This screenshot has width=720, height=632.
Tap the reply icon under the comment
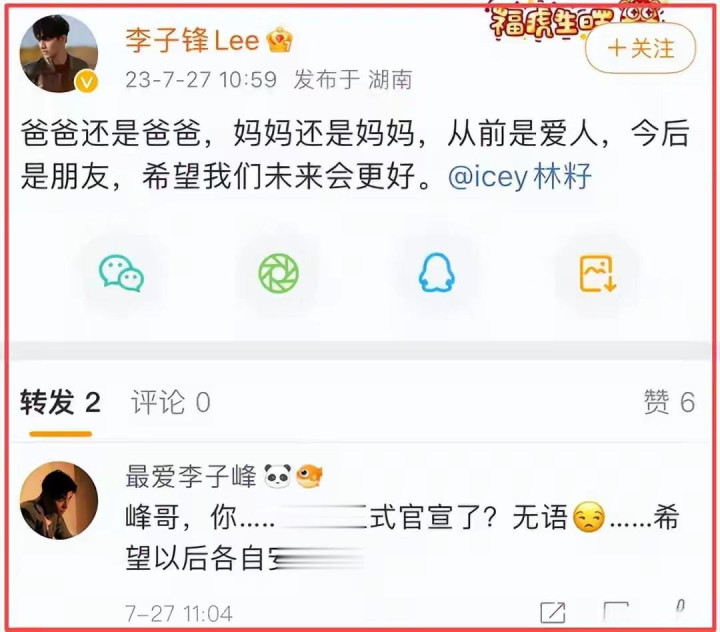coord(615,613)
